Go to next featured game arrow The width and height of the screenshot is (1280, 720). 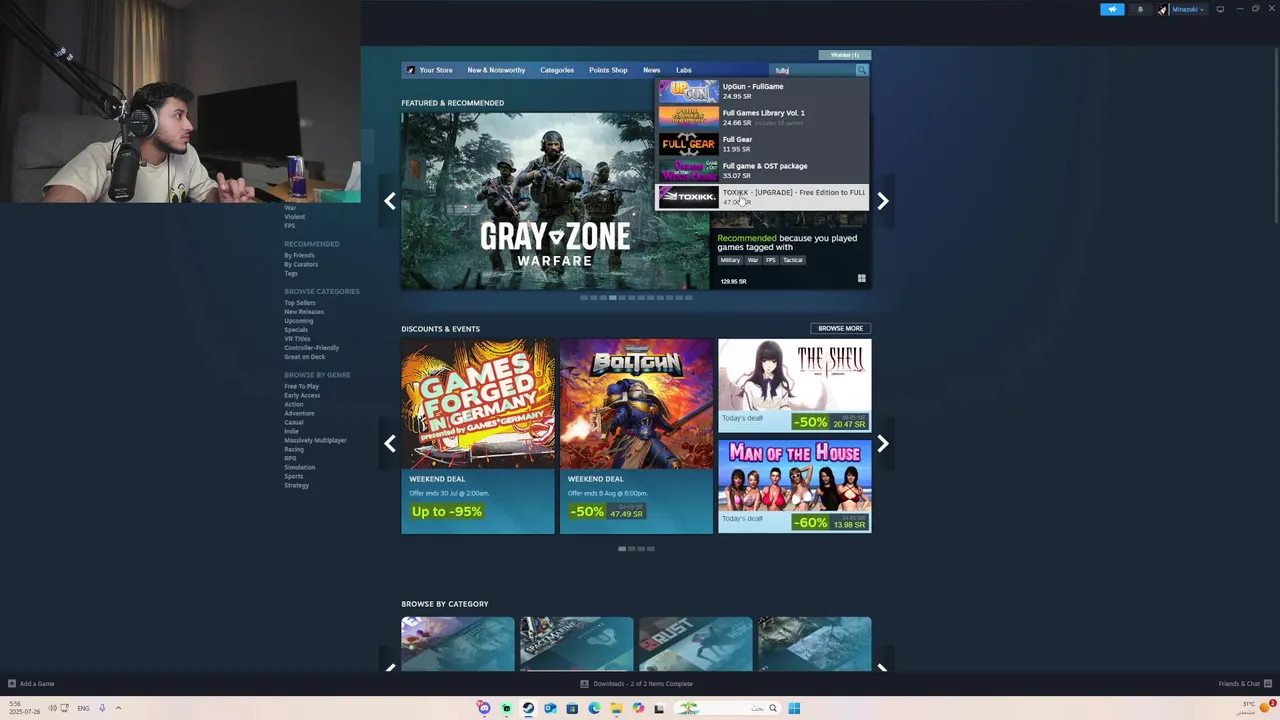(x=883, y=201)
